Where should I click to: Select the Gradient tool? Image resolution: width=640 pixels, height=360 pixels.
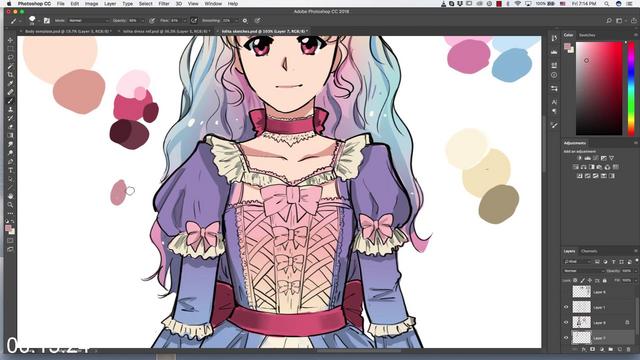tap(10, 135)
